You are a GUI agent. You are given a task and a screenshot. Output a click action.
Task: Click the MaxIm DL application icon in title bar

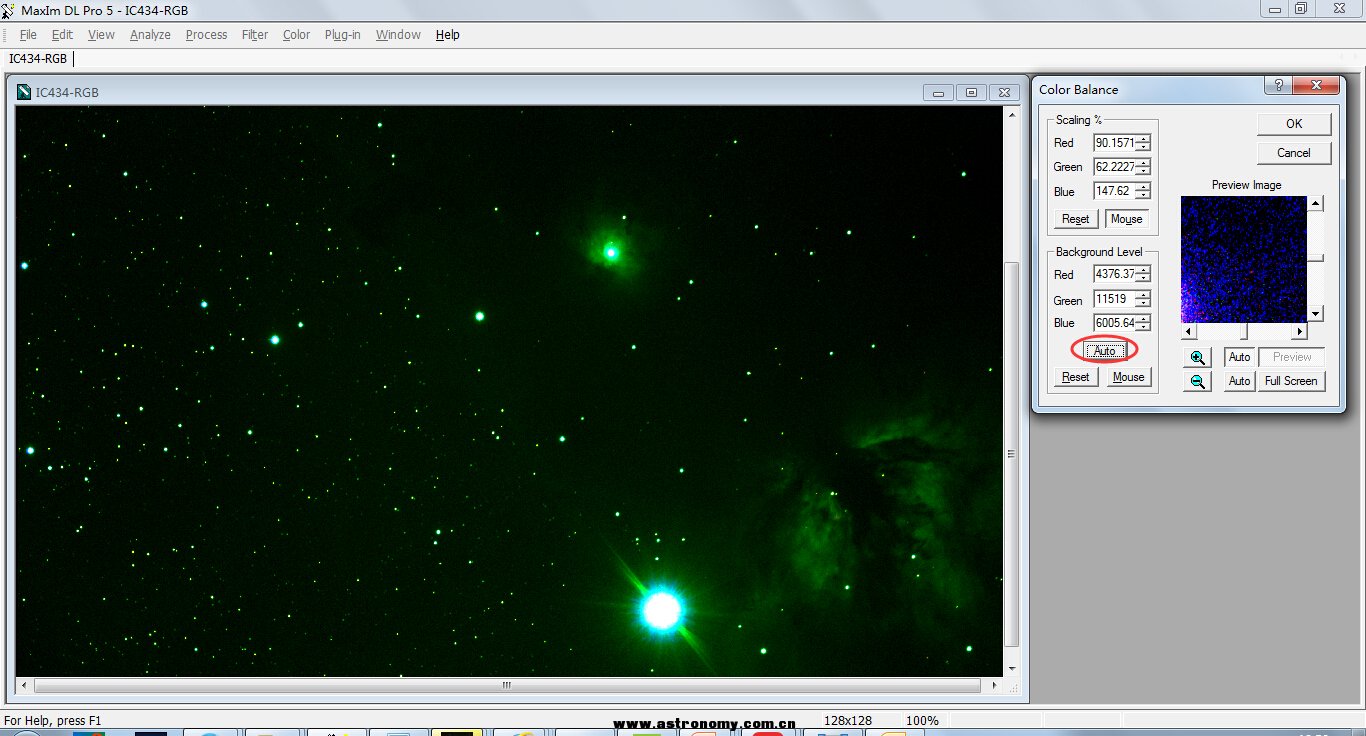(x=9, y=10)
